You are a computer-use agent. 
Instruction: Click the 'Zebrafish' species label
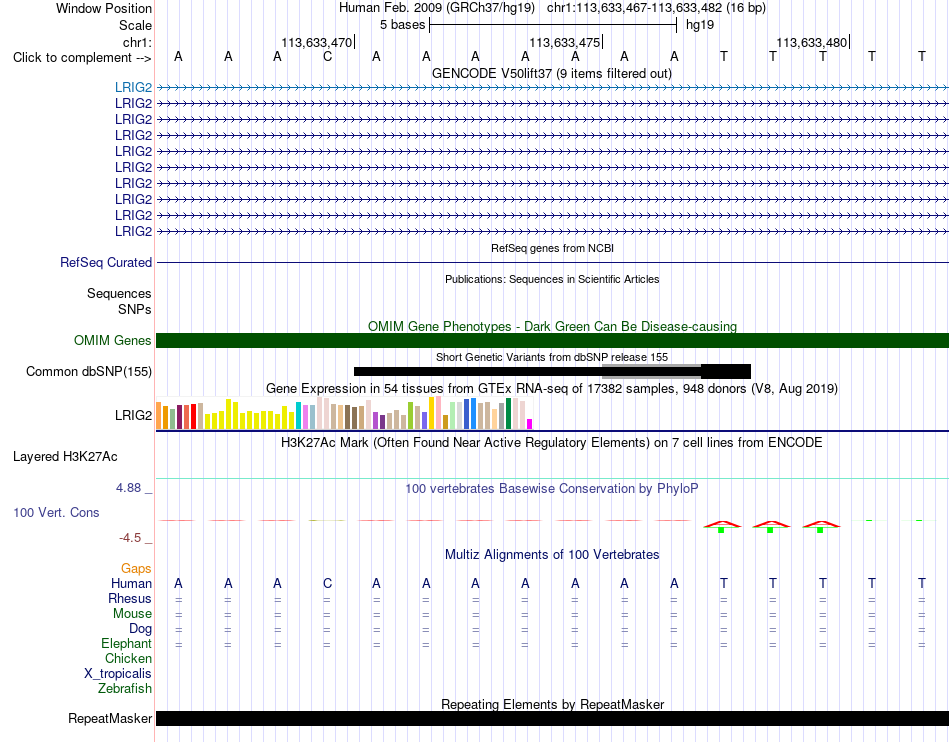coord(125,689)
